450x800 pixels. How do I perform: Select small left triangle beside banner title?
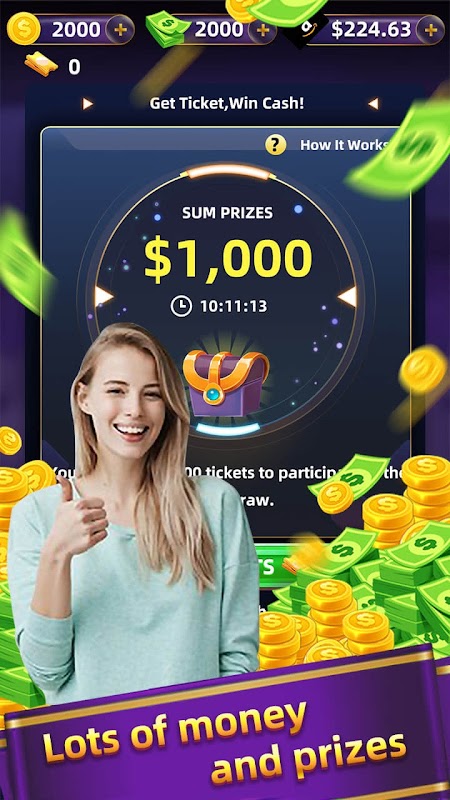88,104
